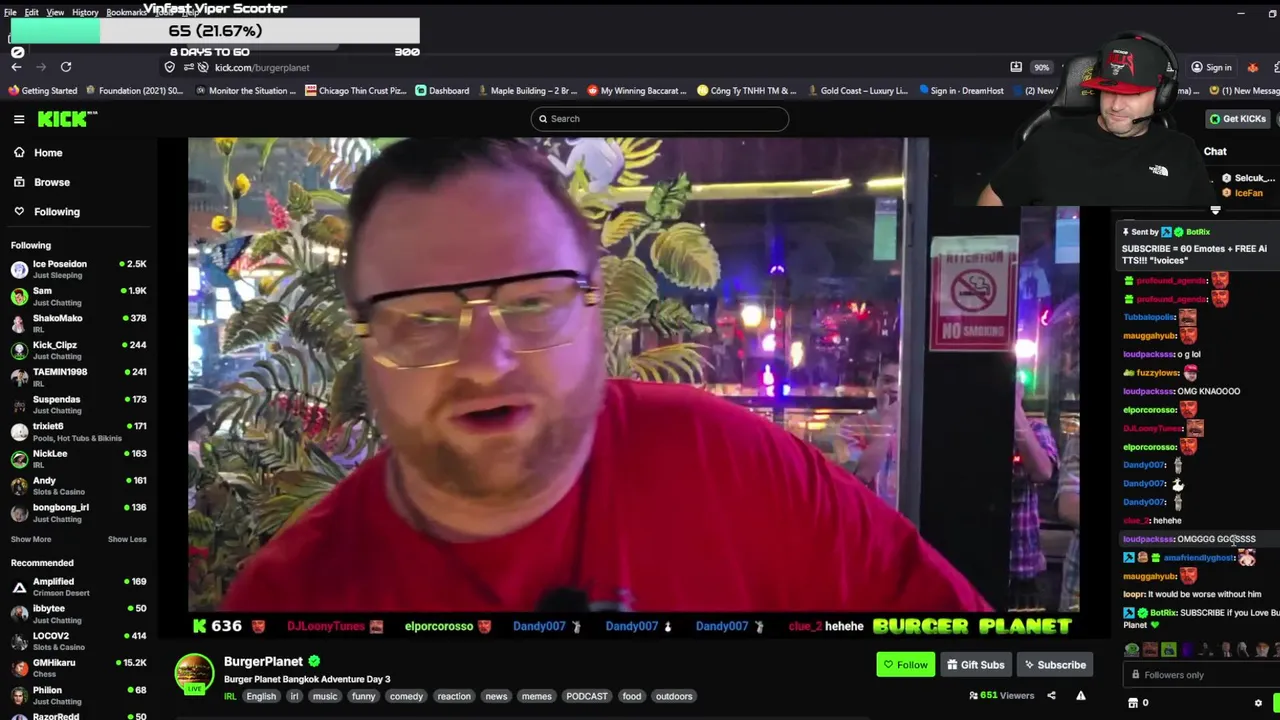
Task: Open the History menu
Action: click(x=85, y=12)
